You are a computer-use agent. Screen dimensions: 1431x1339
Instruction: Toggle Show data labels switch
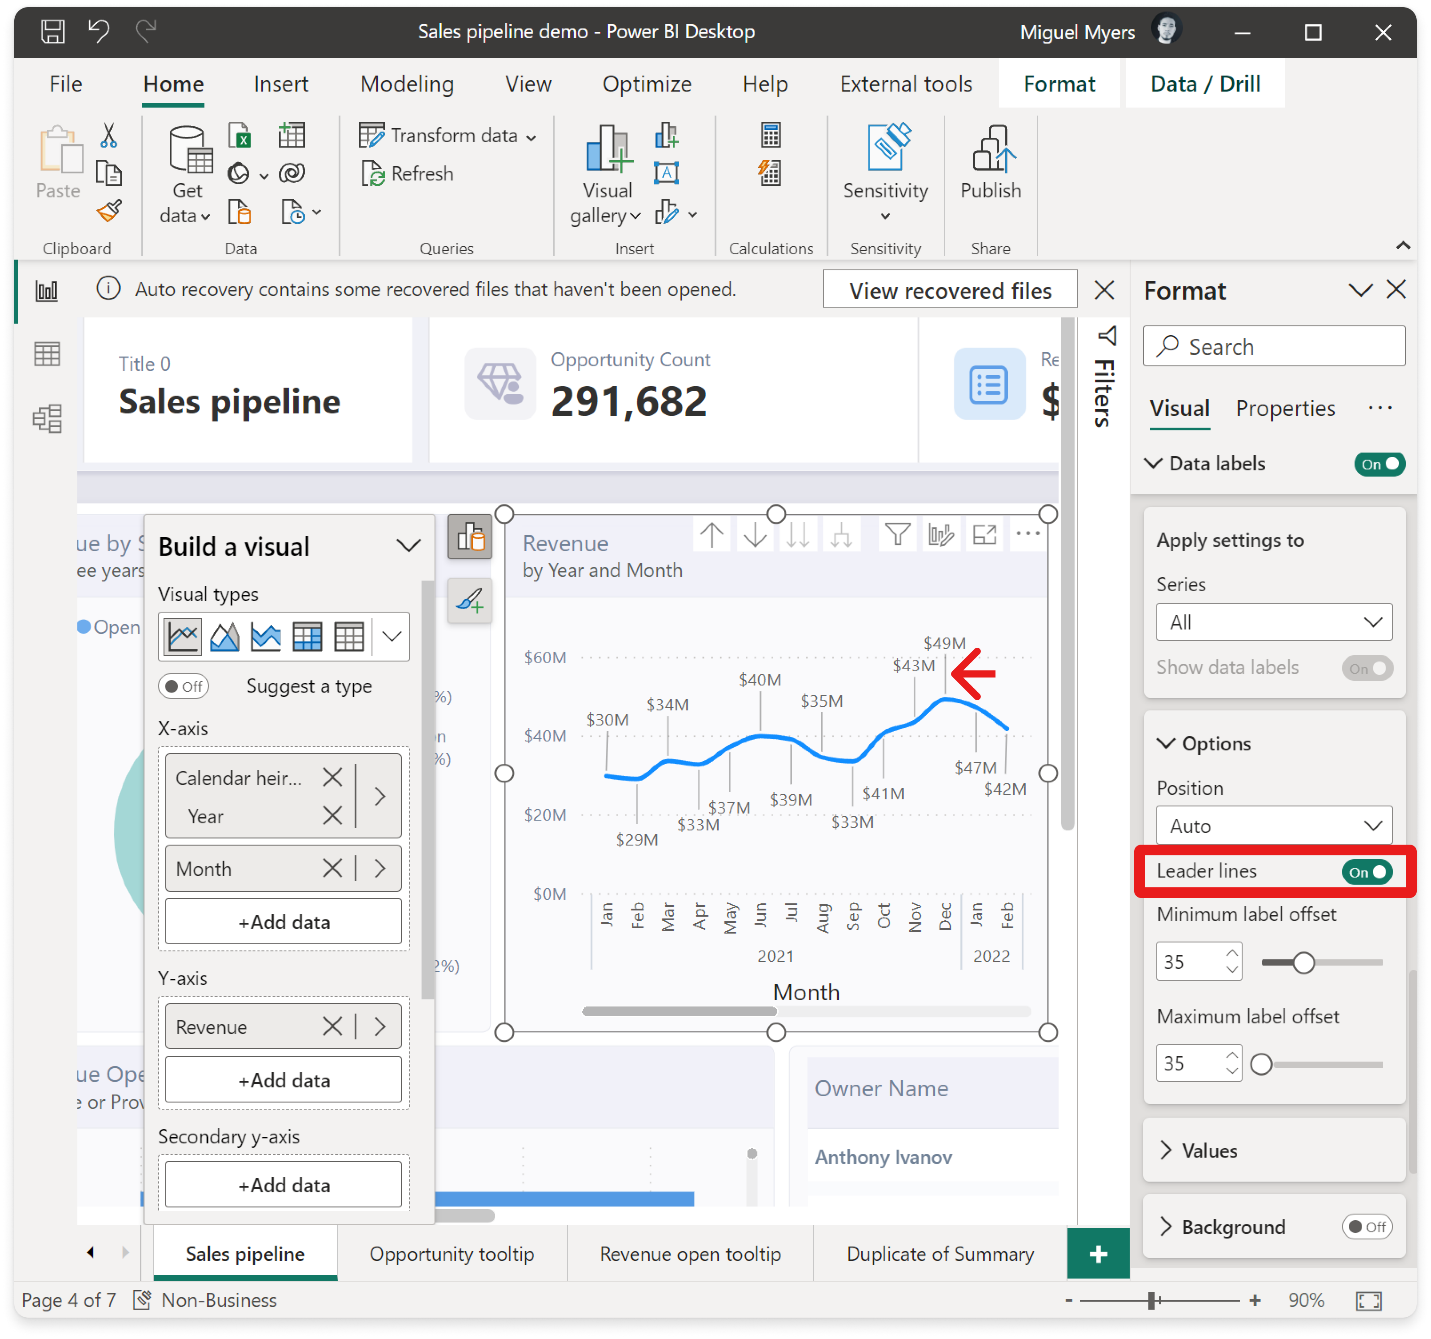click(1367, 669)
